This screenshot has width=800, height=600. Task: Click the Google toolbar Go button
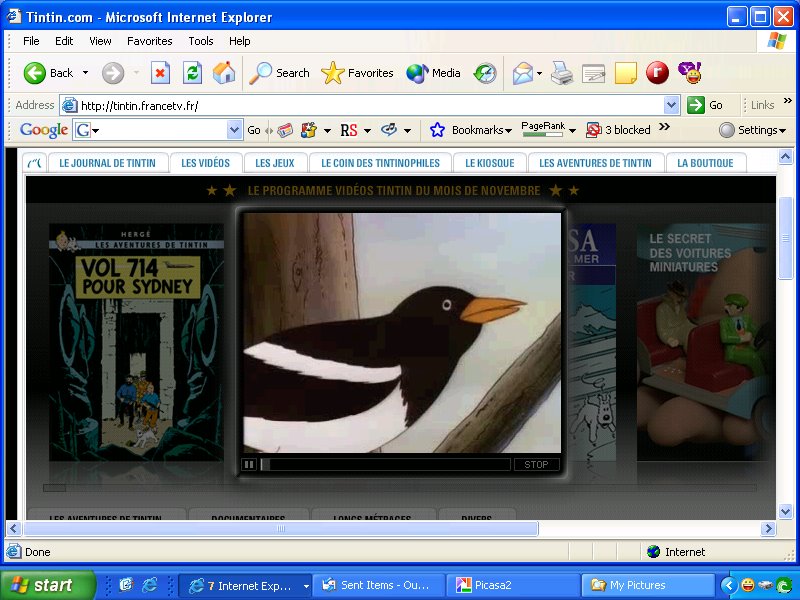tap(254, 130)
